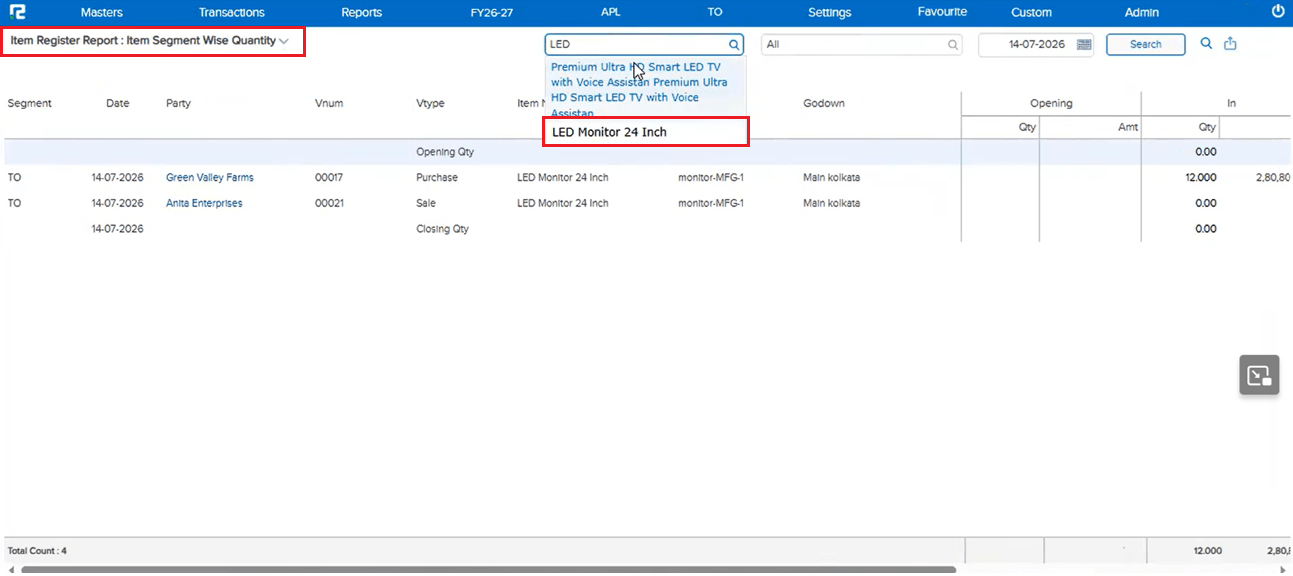Viewport: 1293px width, 576px height.
Task: Click Main kolkata in the Purchase row
Action: (831, 177)
